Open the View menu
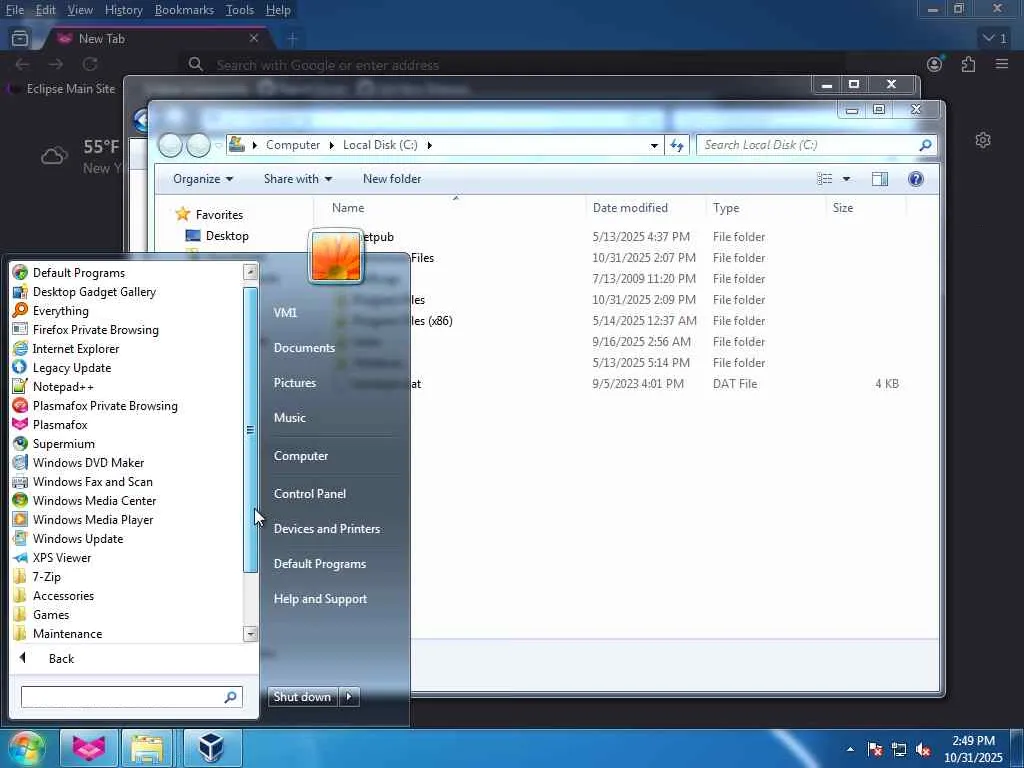This screenshot has height=768, width=1024. [x=80, y=10]
